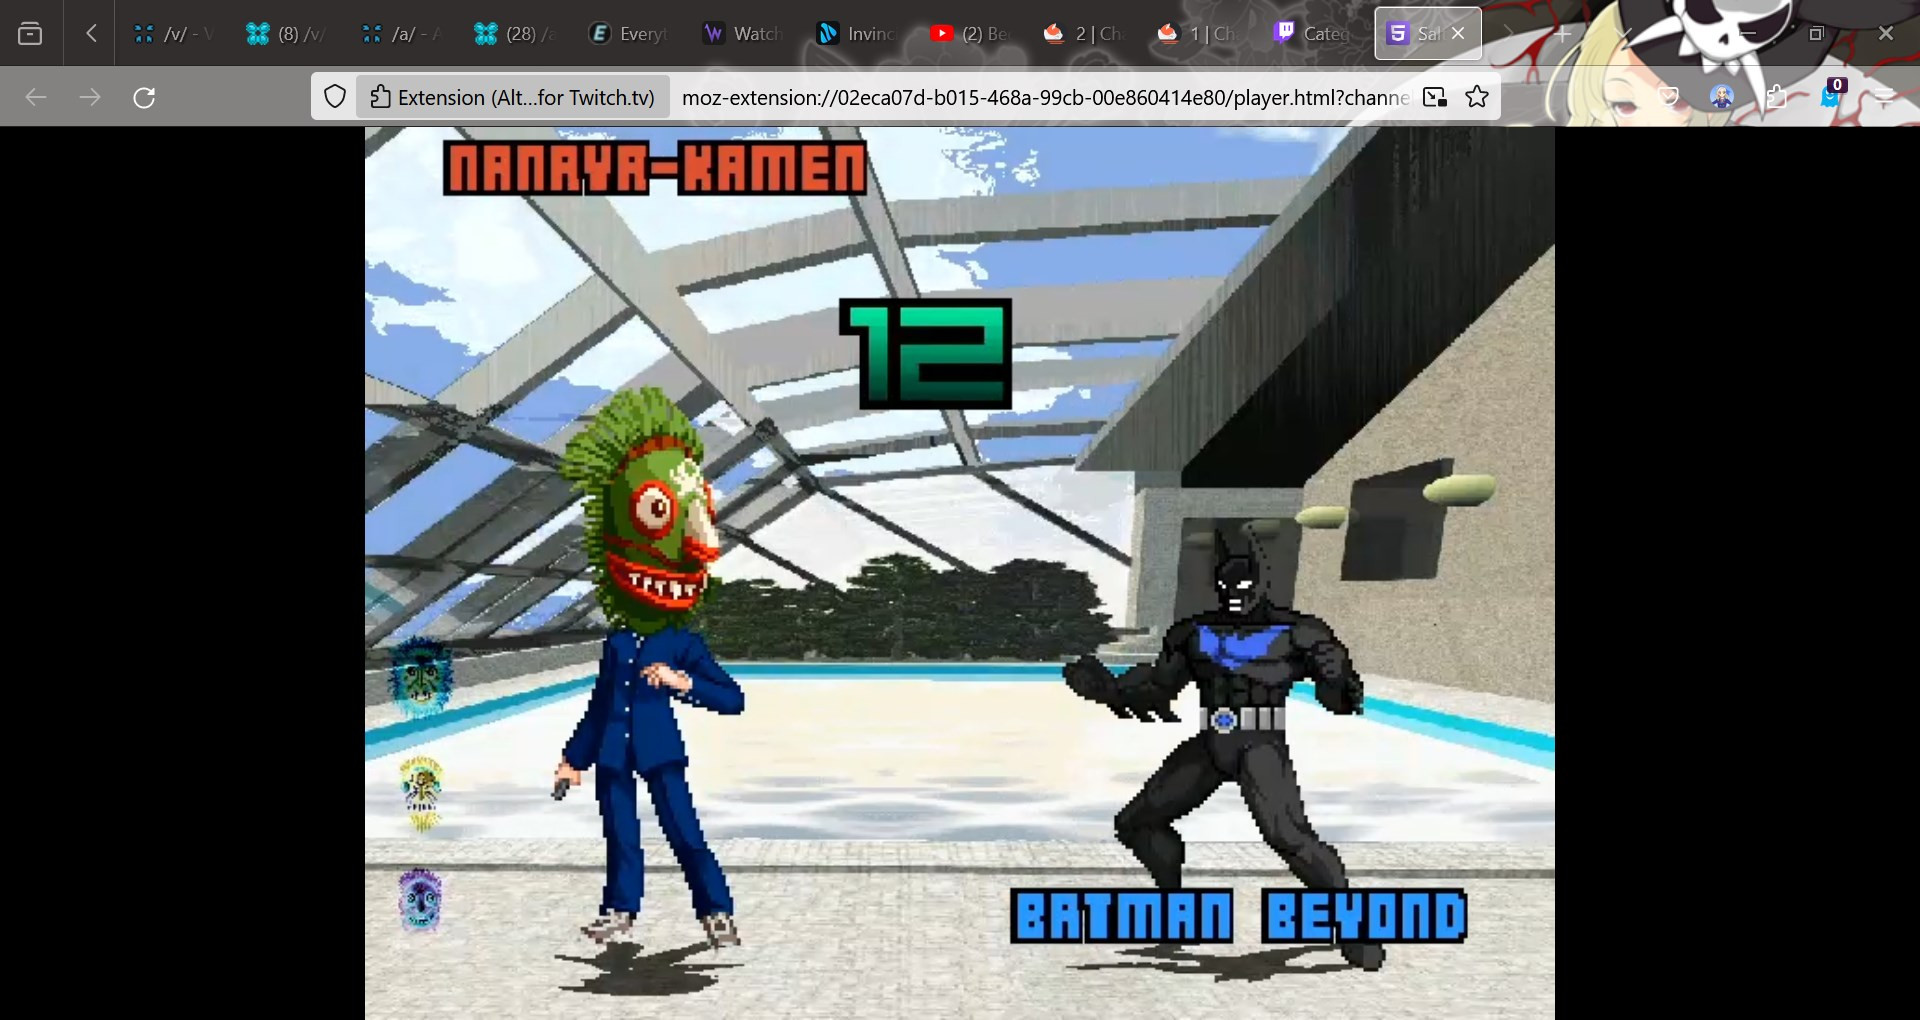Image resolution: width=1920 pixels, height=1020 pixels.
Task: Close the active Sal tab
Action: coord(1458,33)
